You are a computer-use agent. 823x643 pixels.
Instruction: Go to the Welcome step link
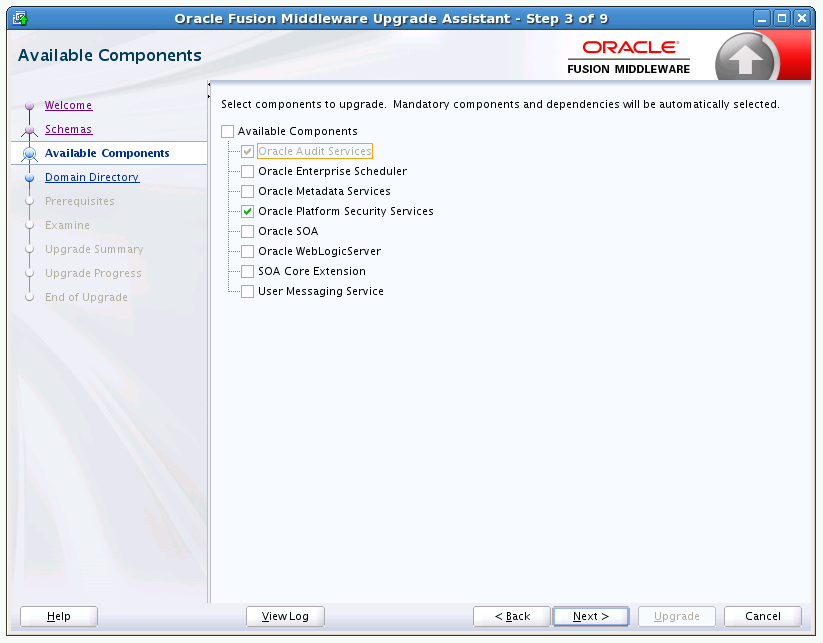coord(68,106)
